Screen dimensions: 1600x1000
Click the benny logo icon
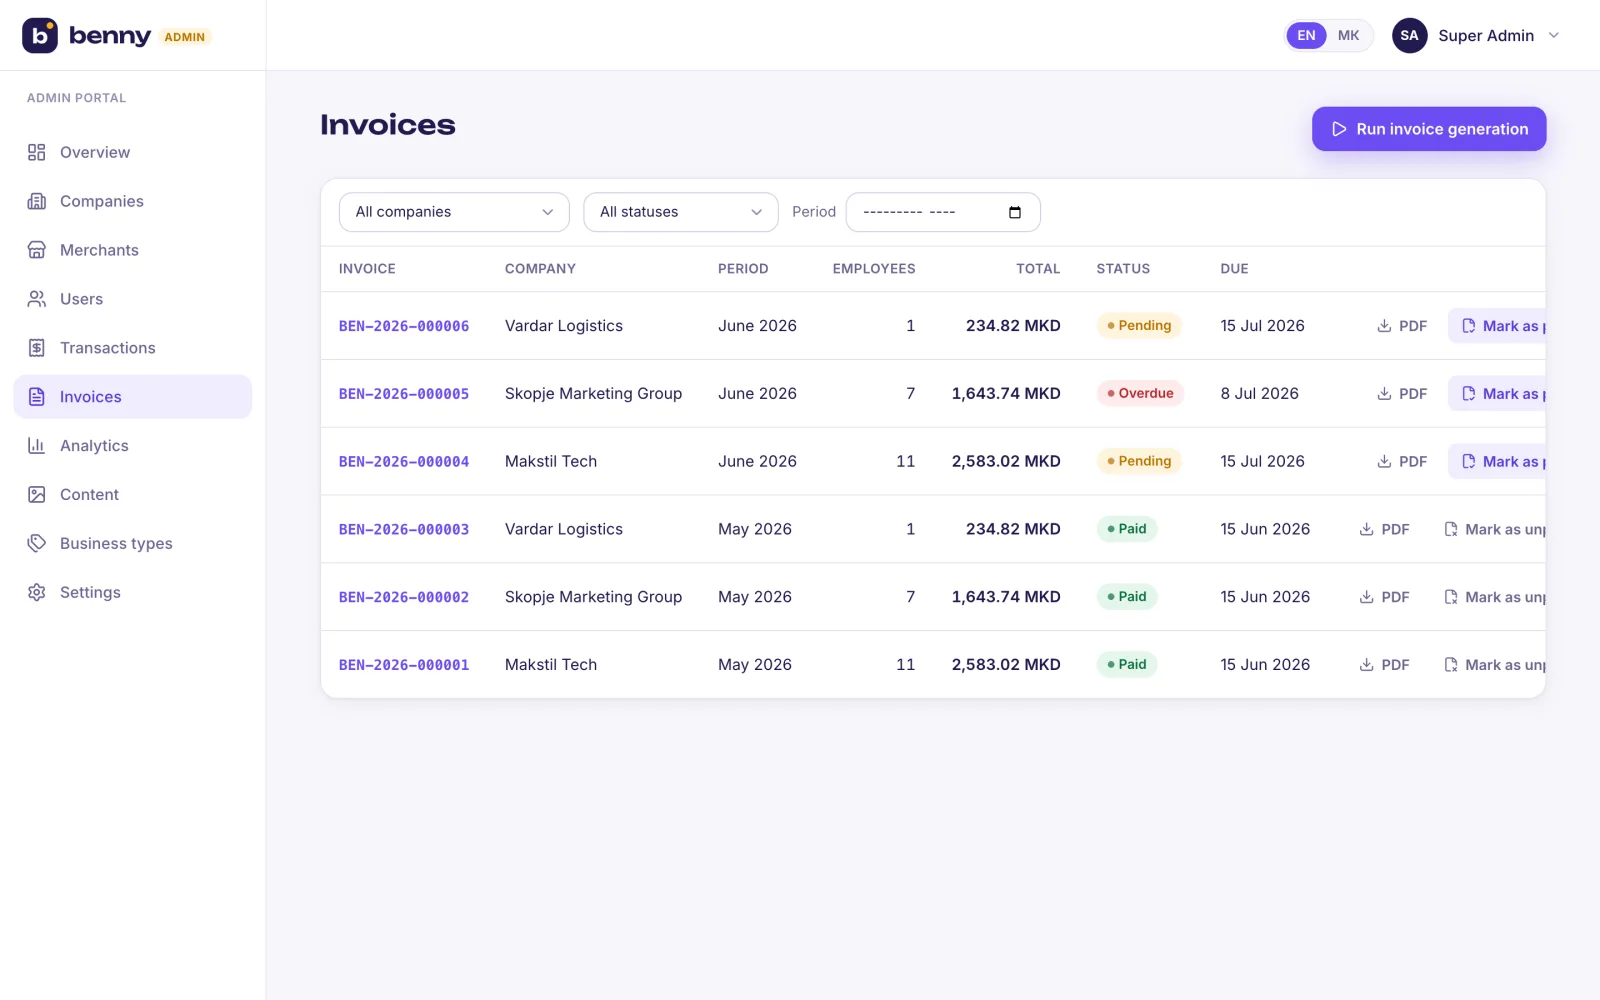[40, 35]
